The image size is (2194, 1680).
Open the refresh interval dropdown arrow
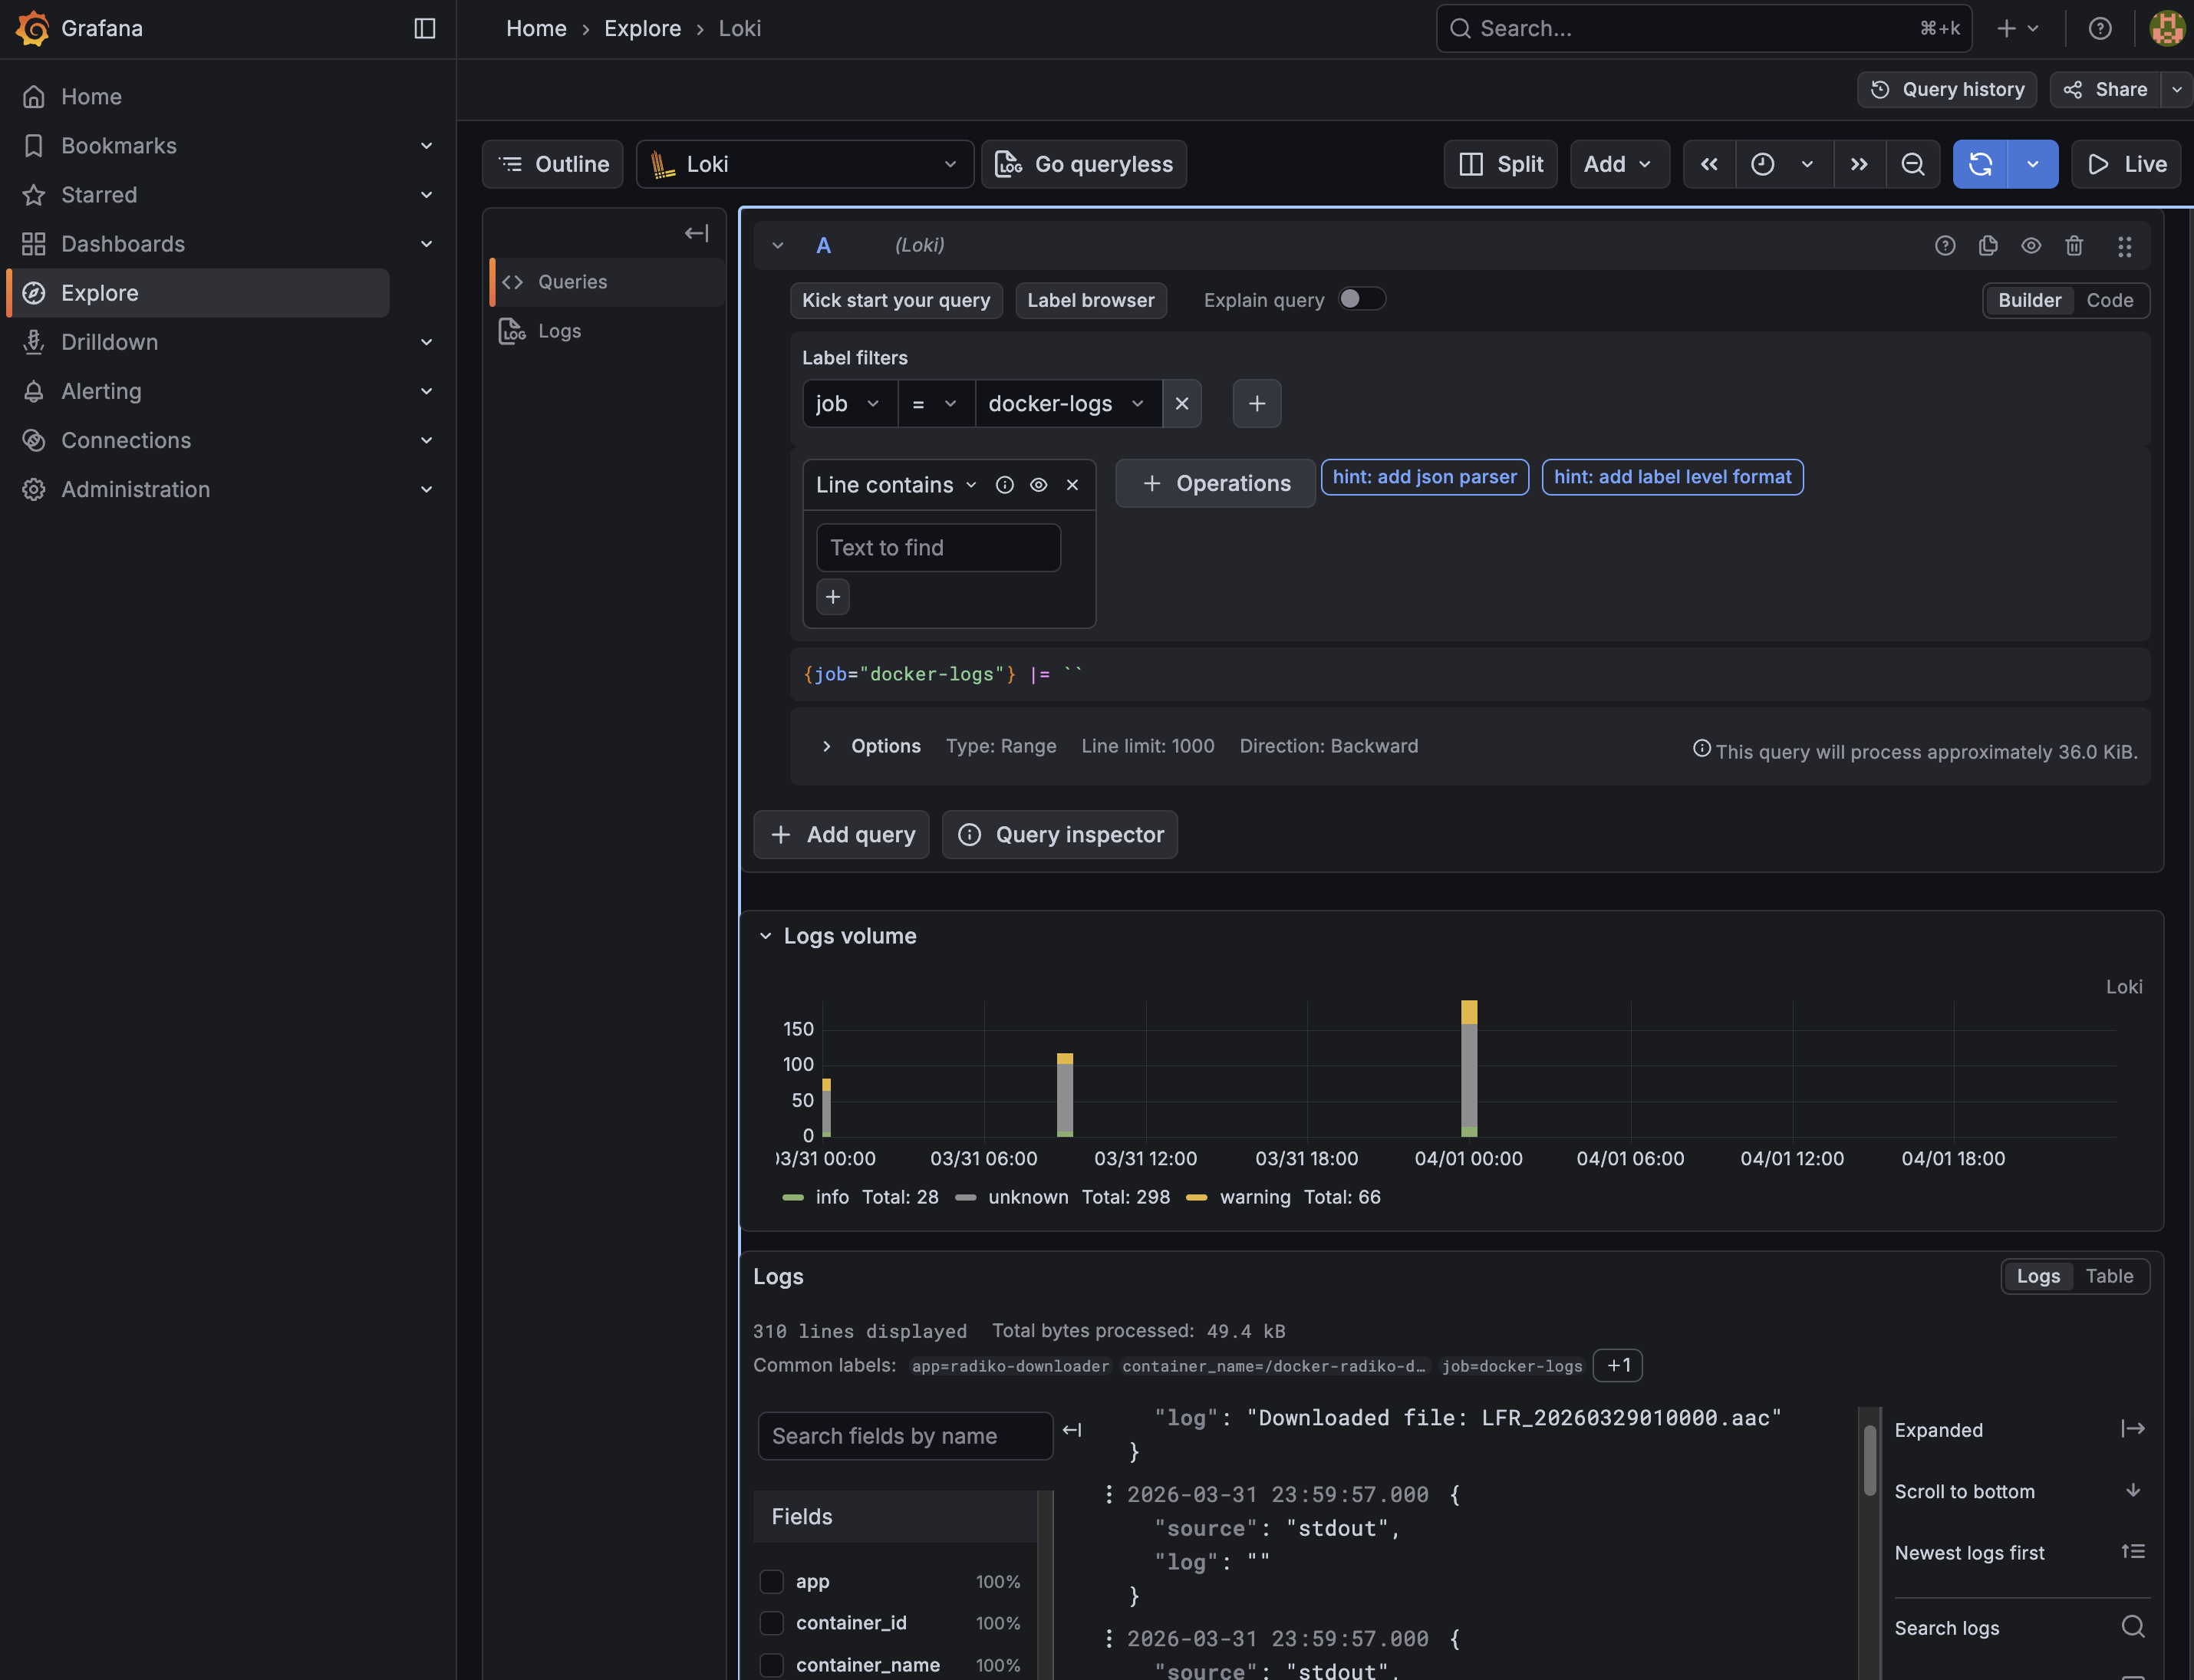[x=2033, y=164]
